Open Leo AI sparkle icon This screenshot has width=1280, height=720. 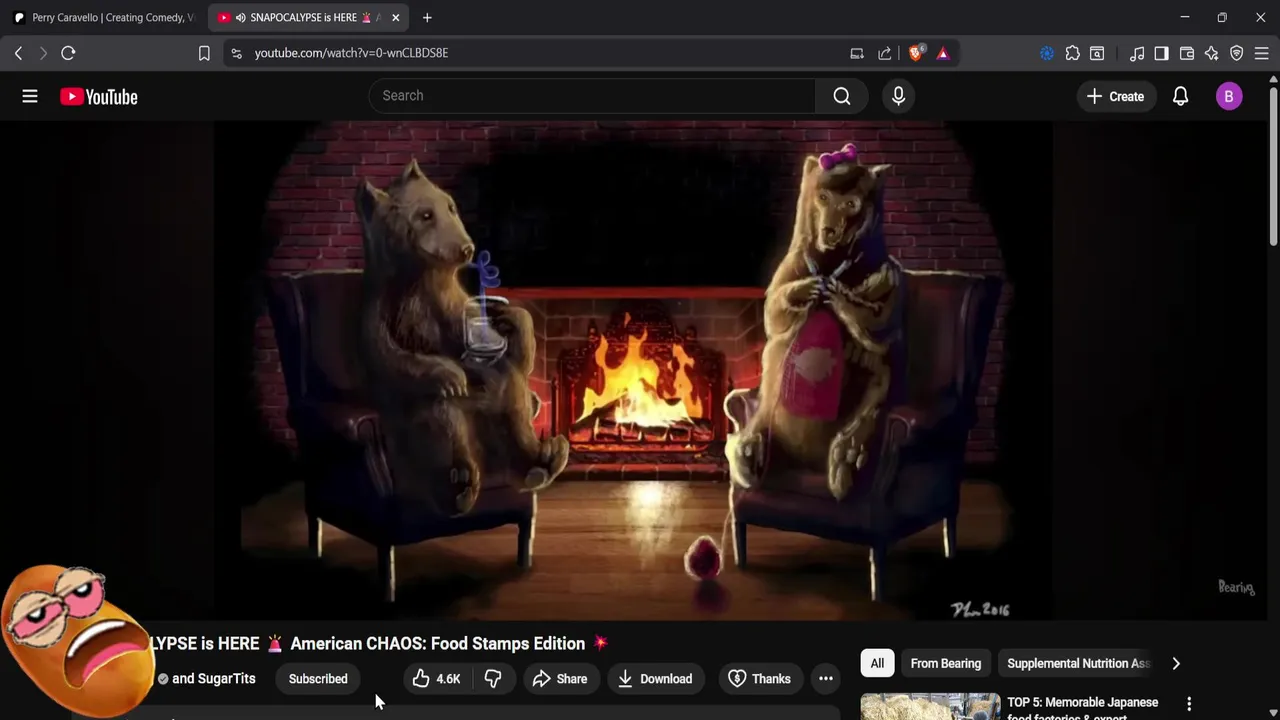pyautogui.click(x=1212, y=53)
